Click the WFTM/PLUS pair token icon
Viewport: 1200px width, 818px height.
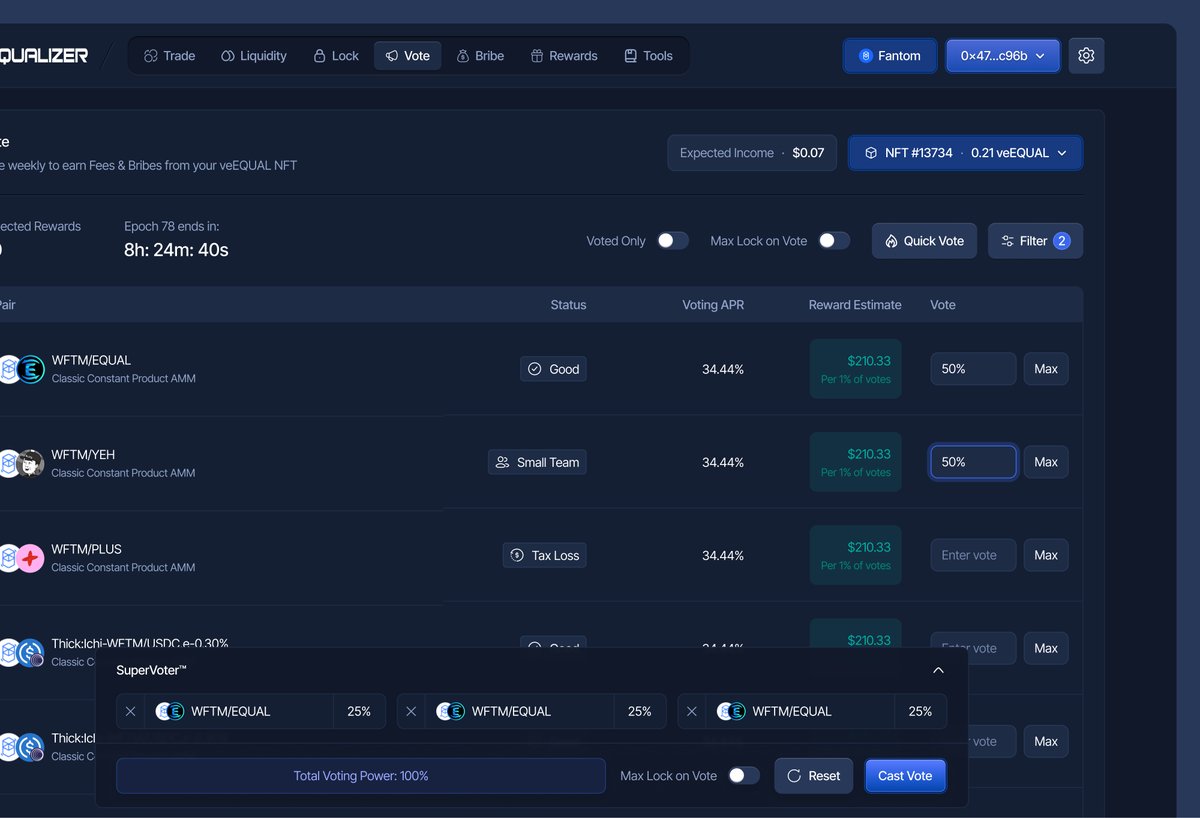pyautogui.click(x=20, y=558)
